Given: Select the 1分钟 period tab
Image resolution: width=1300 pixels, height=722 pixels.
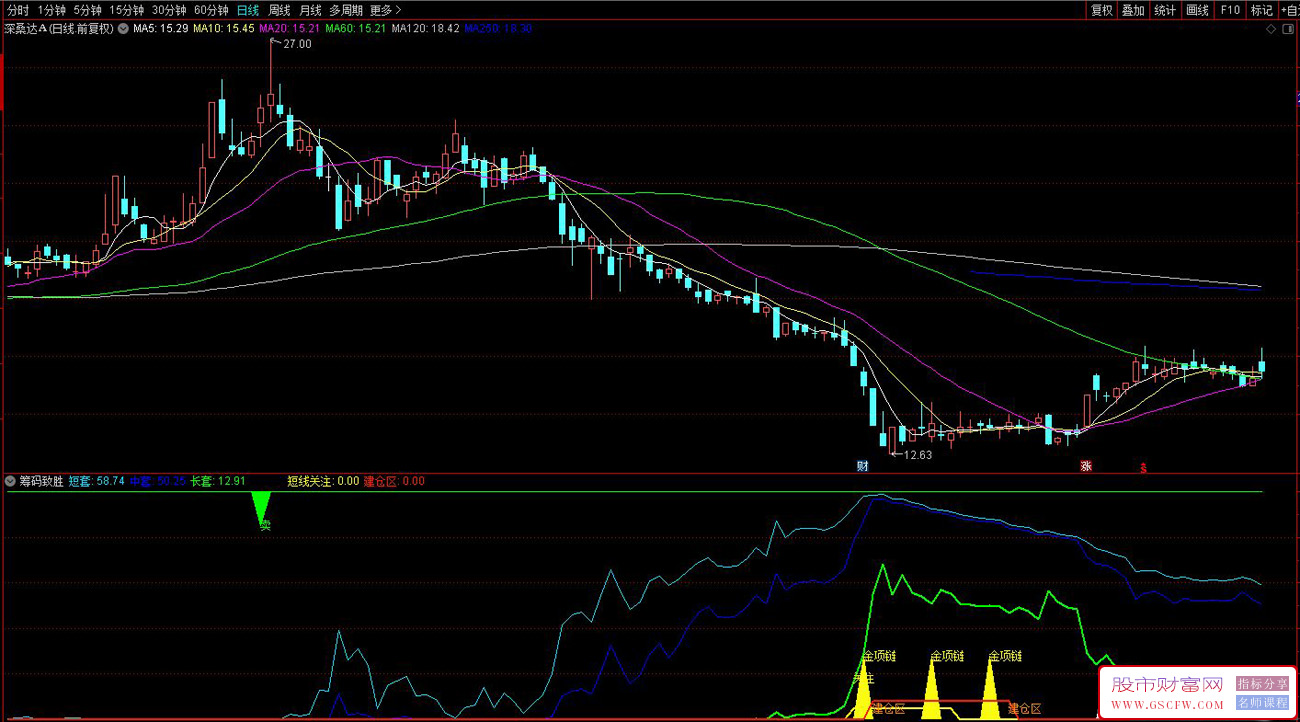Looking at the screenshot, I should (x=51, y=10).
